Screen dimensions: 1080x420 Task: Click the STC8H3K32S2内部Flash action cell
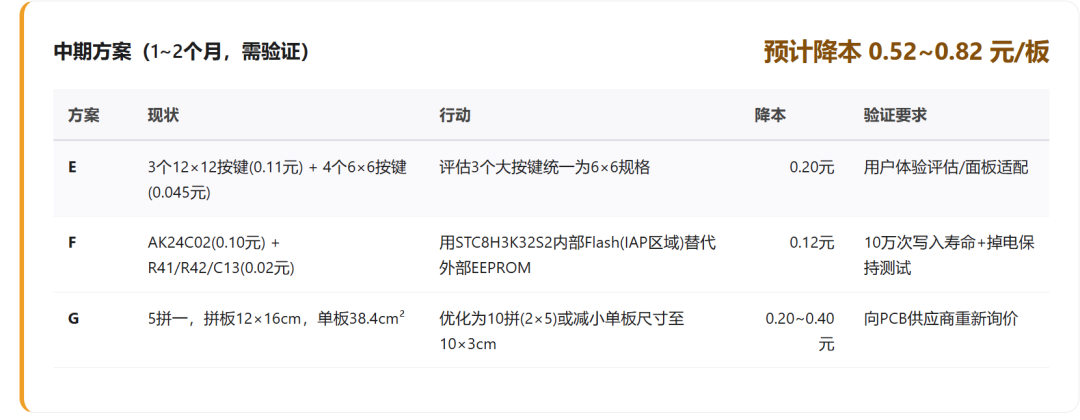coord(578,255)
